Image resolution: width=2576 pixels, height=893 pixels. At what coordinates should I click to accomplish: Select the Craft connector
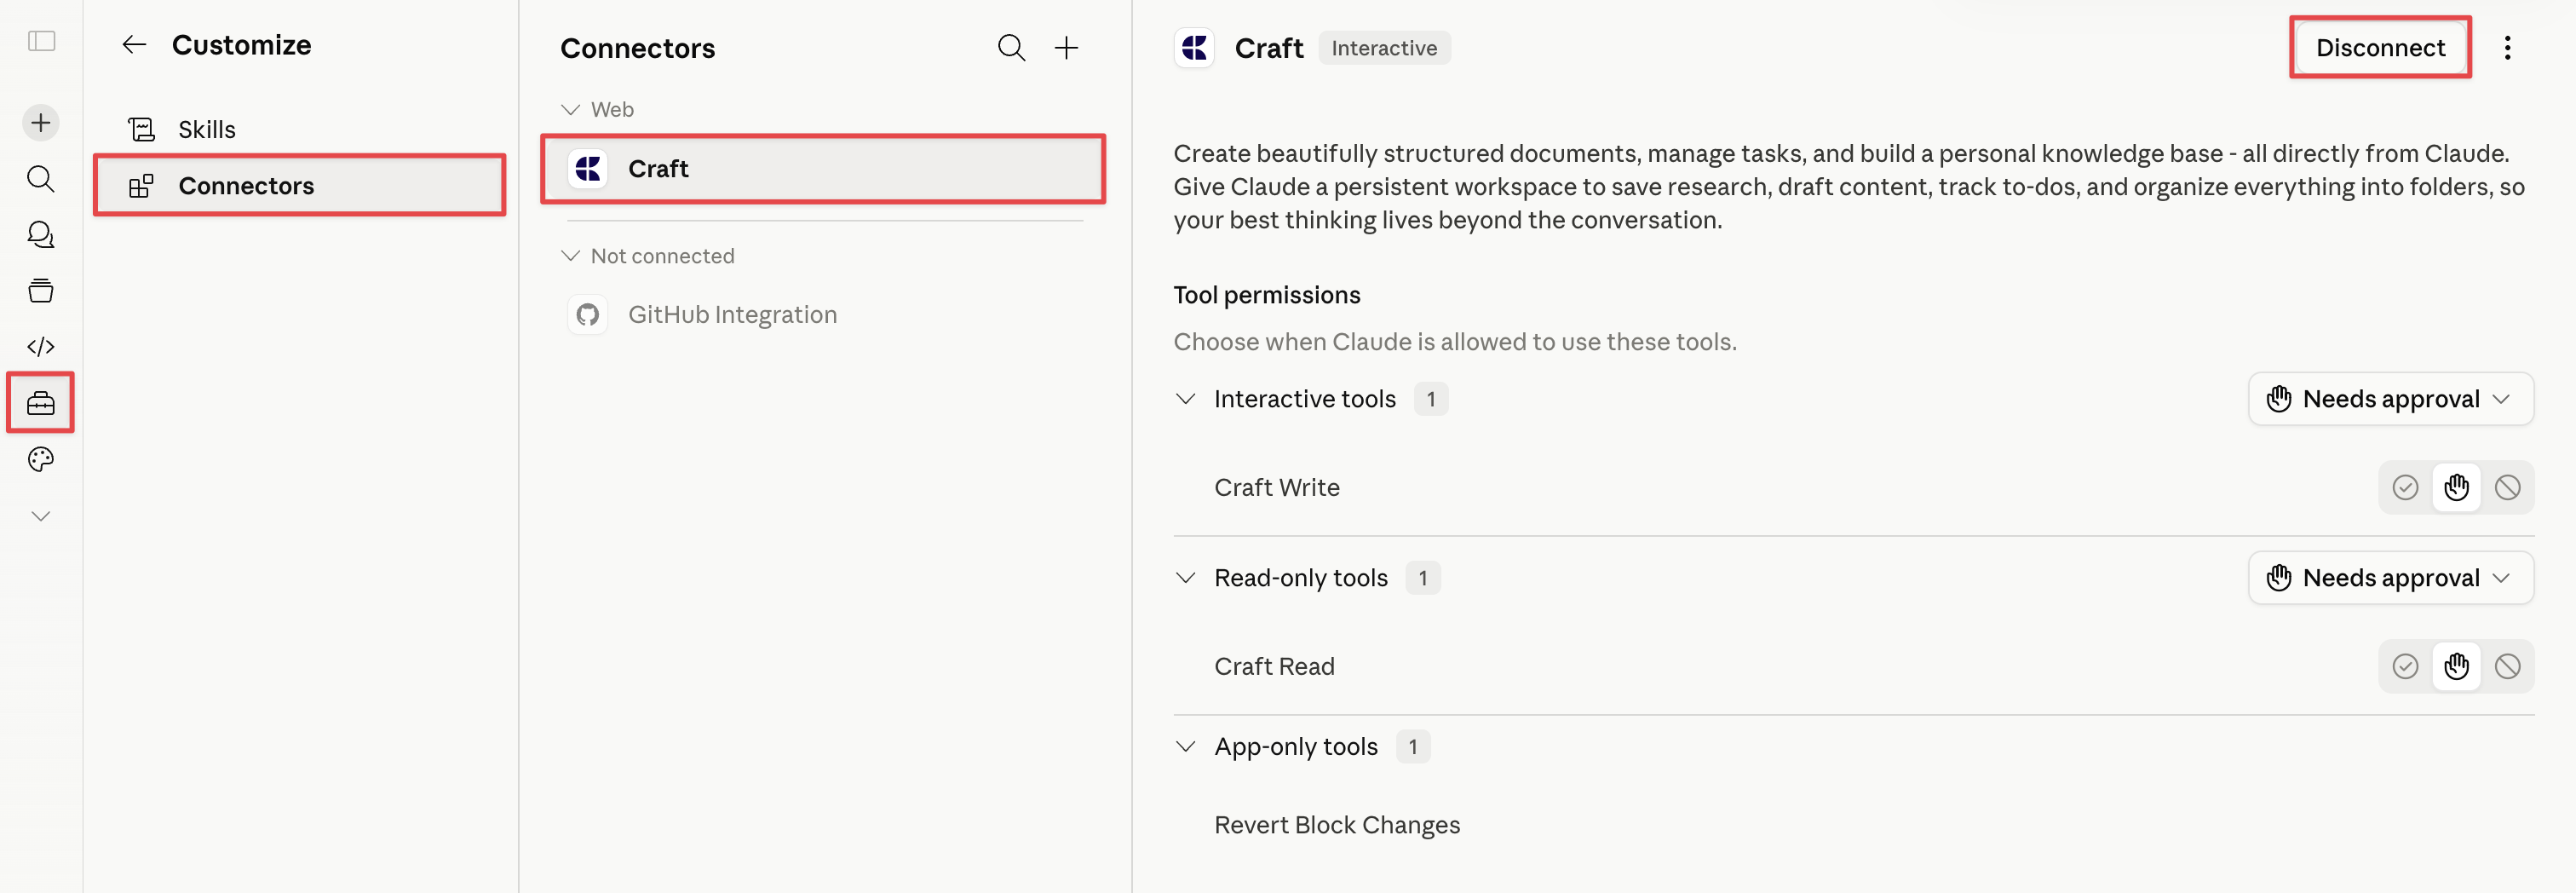pyautogui.click(x=824, y=169)
